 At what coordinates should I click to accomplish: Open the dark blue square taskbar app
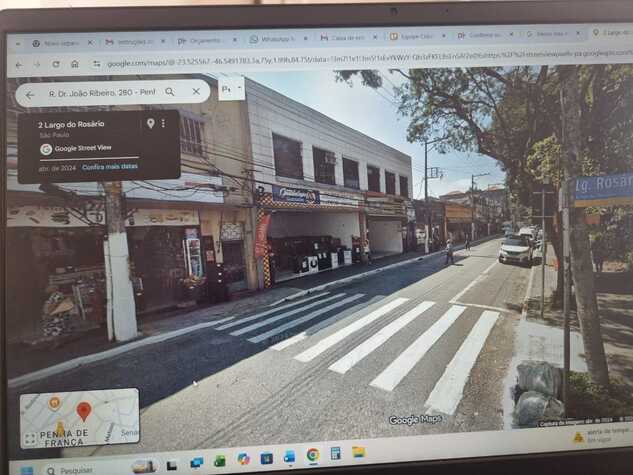point(266,458)
